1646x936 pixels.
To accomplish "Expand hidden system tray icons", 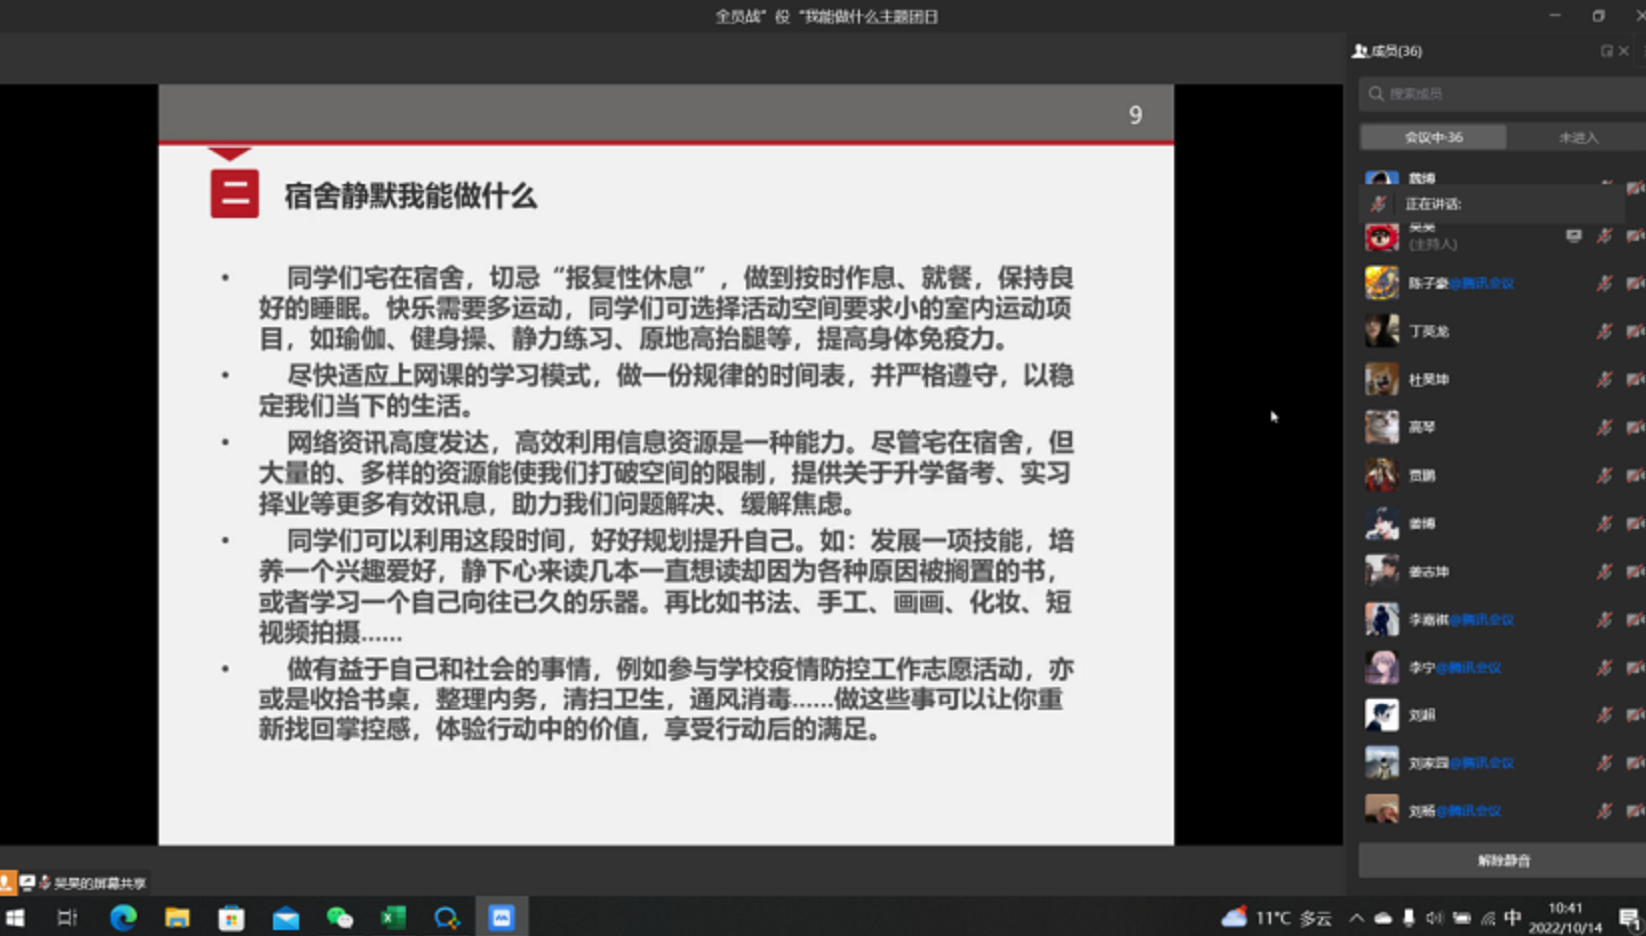I will coord(1356,918).
